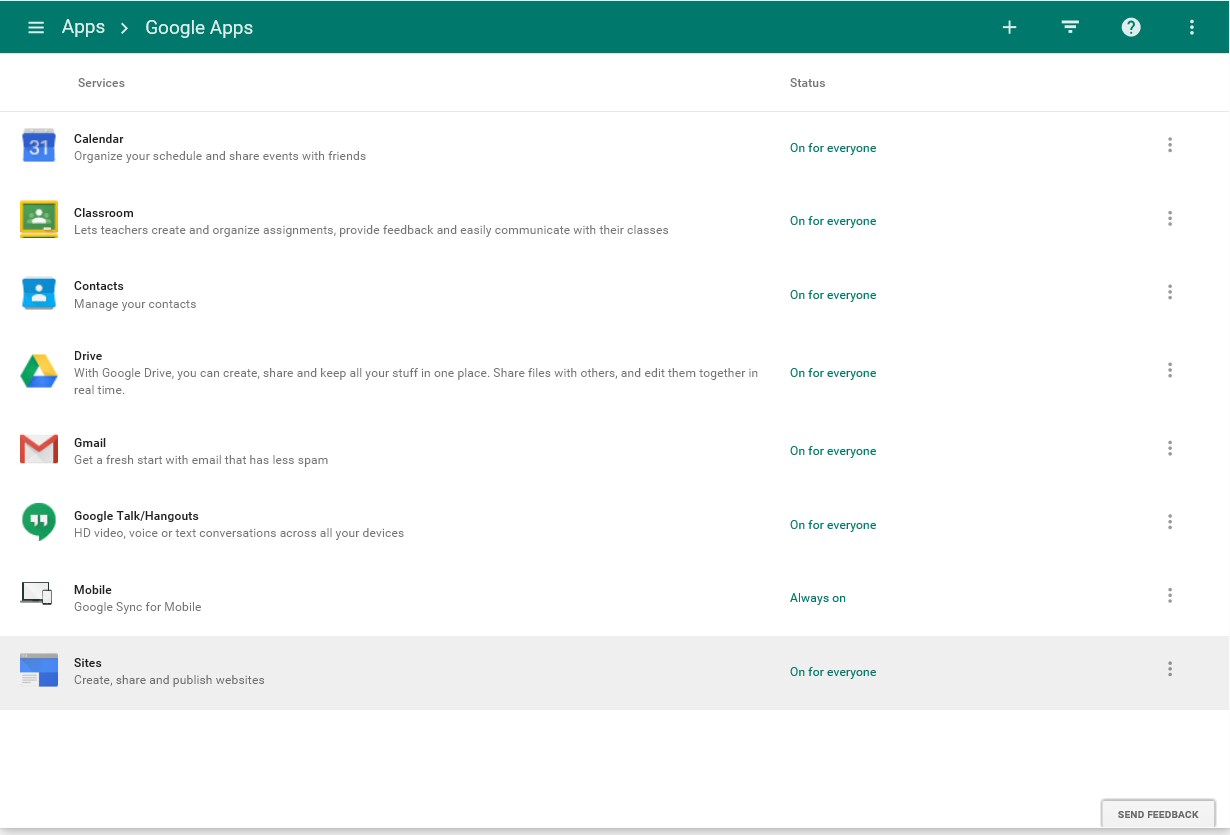The width and height of the screenshot is (1230, 835).
Task: Click 'HD video, voice or text conversations' description
Action: coord(239,533)
